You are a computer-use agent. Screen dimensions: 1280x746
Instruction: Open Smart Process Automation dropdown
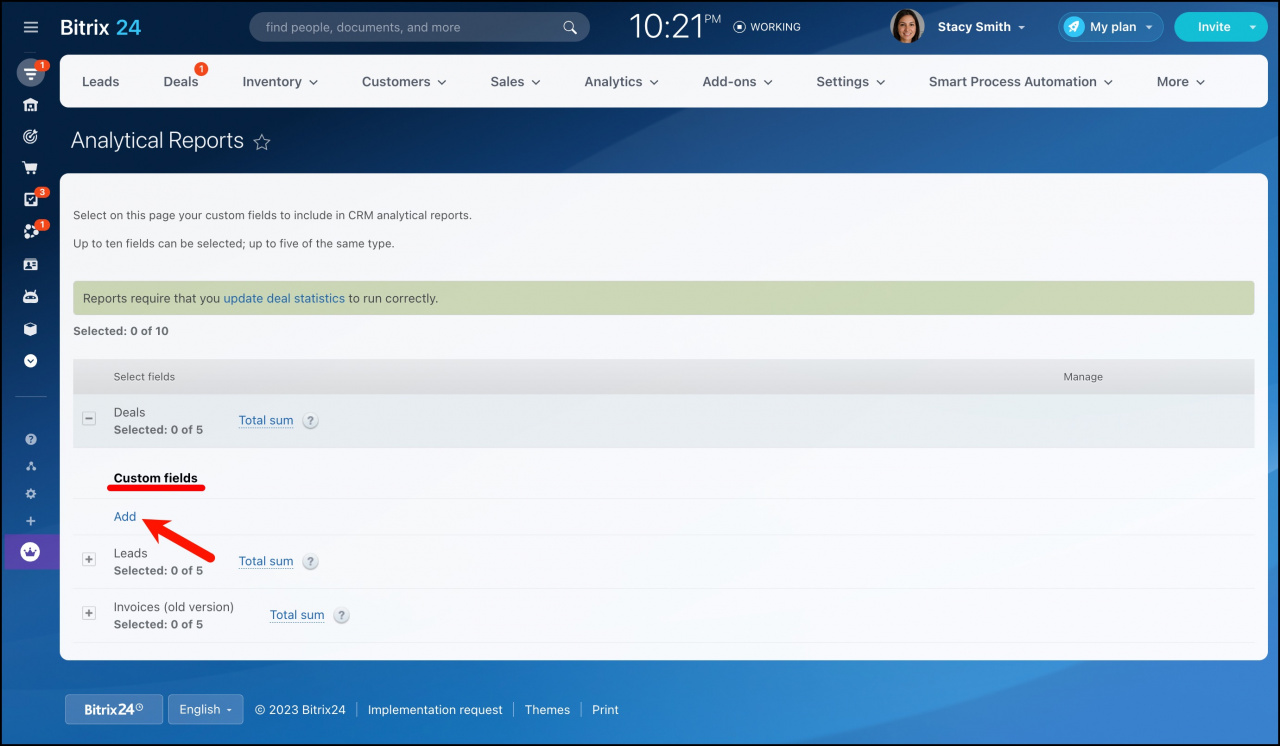click(1021, 82)
